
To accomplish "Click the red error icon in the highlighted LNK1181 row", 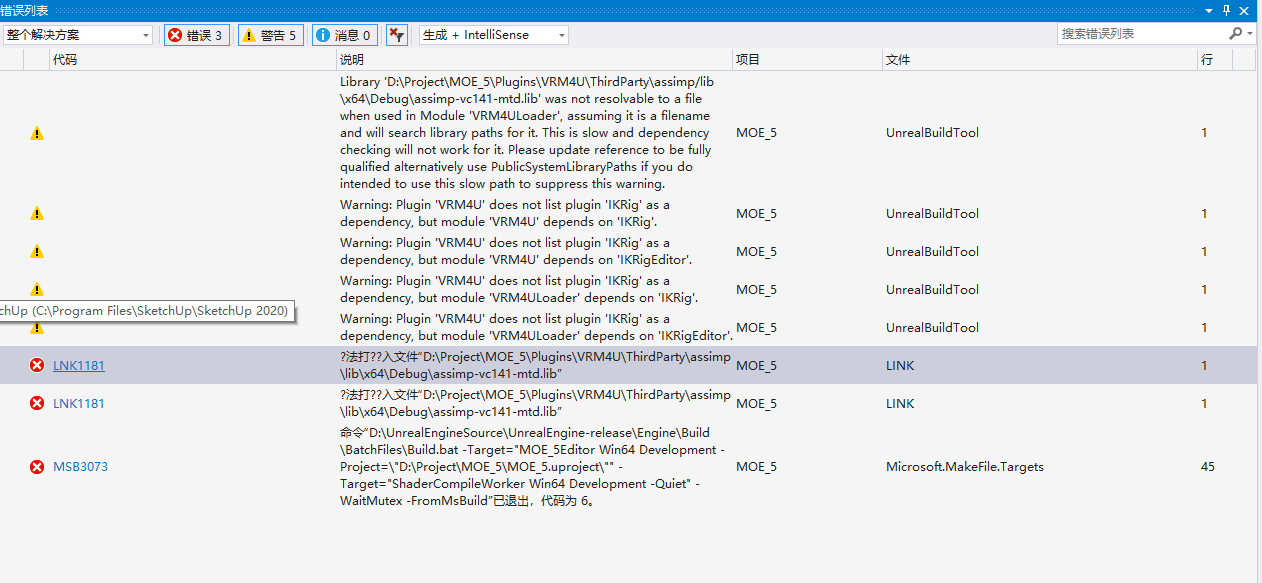I will click(x=37, y=366).
